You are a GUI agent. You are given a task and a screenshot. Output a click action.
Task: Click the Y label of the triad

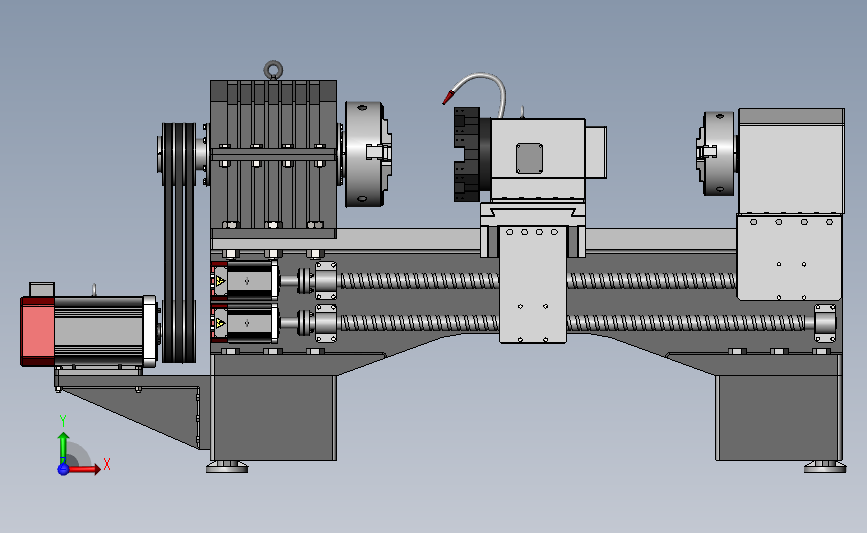[63, 421]
